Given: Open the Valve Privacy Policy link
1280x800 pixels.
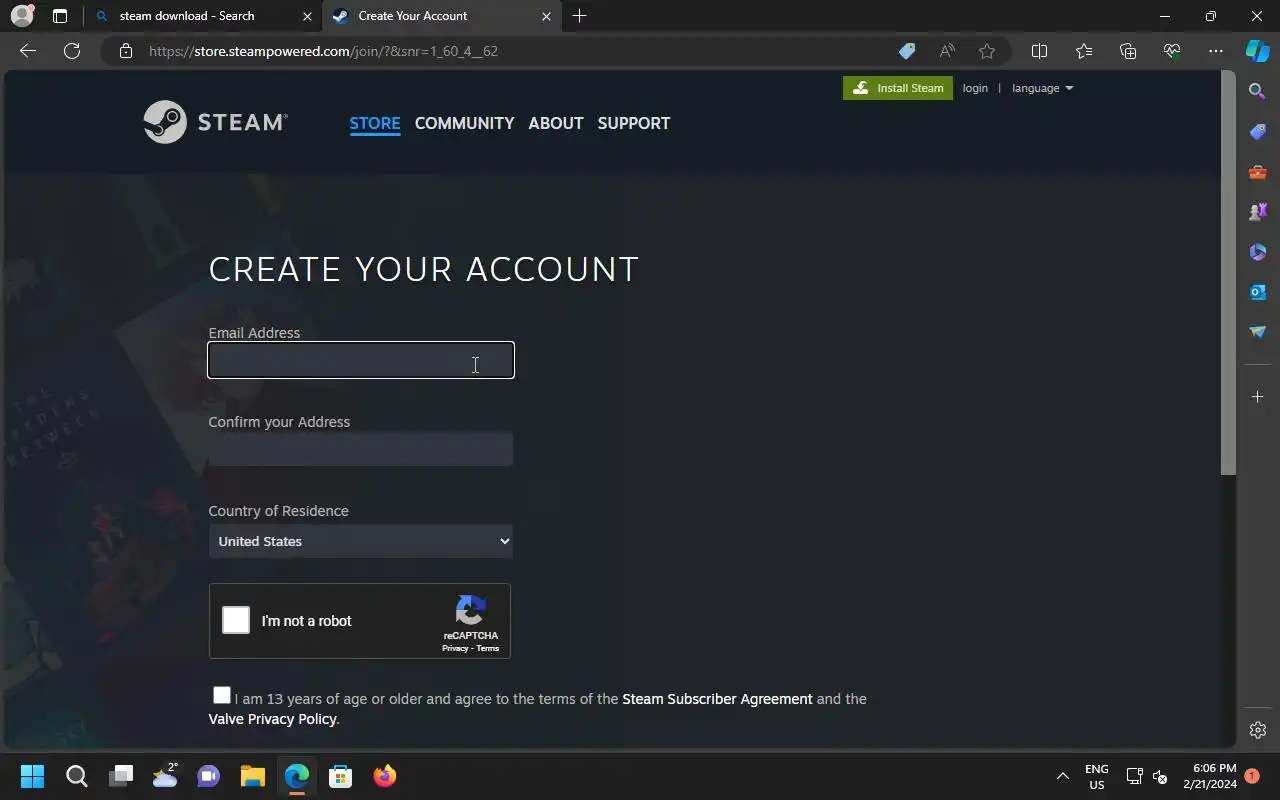Looking at the screenshot, I should 272,719.
